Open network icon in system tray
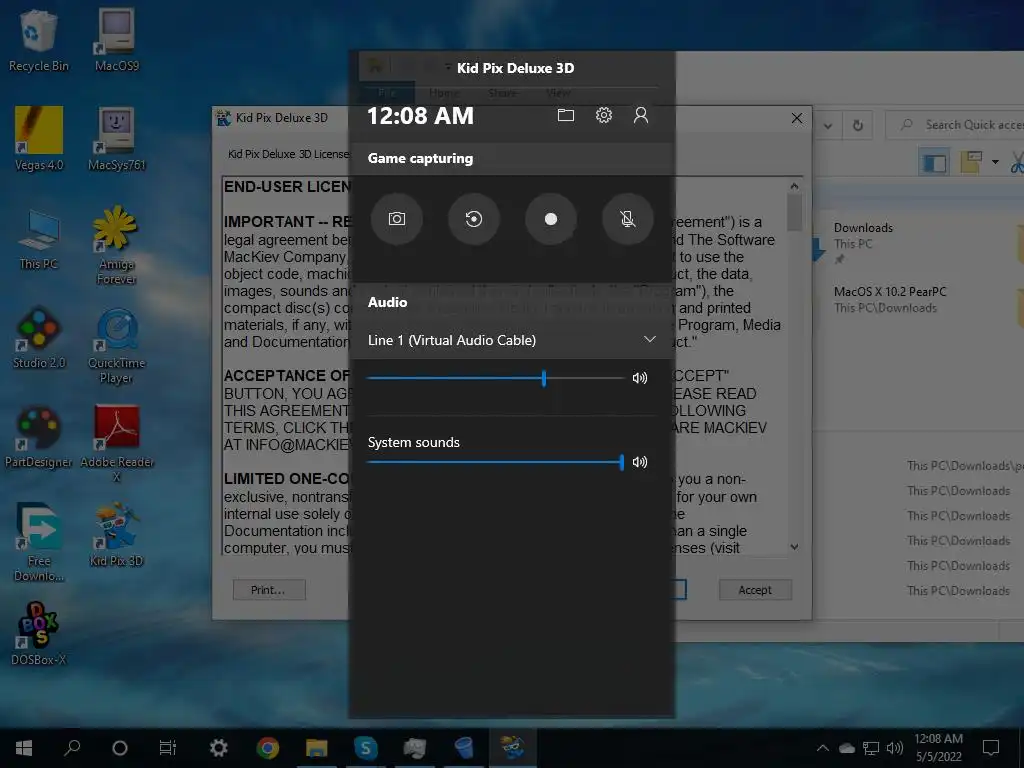The width and height of the screenshot is (1024, 768). pyautogui.click(x=871, y=748)
